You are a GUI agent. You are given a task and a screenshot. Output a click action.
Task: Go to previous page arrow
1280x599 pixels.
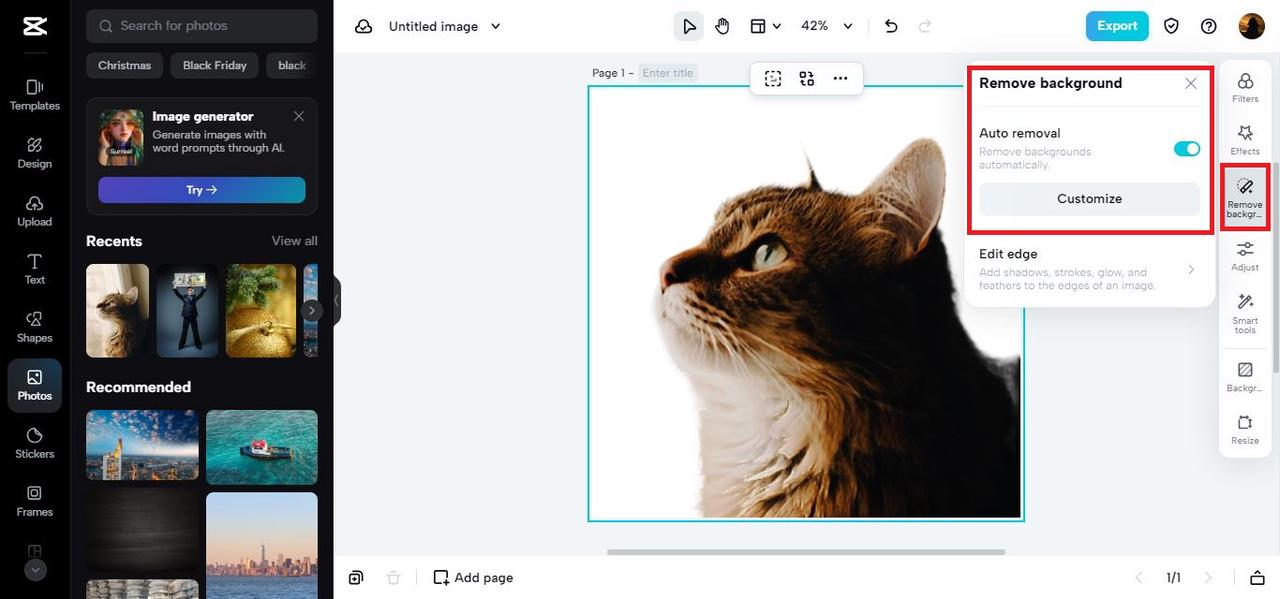tap(1138, 578)
